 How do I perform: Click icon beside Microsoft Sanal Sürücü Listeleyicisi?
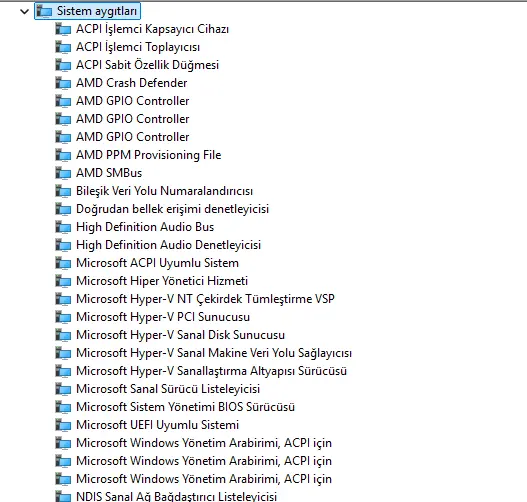[63, 389]
